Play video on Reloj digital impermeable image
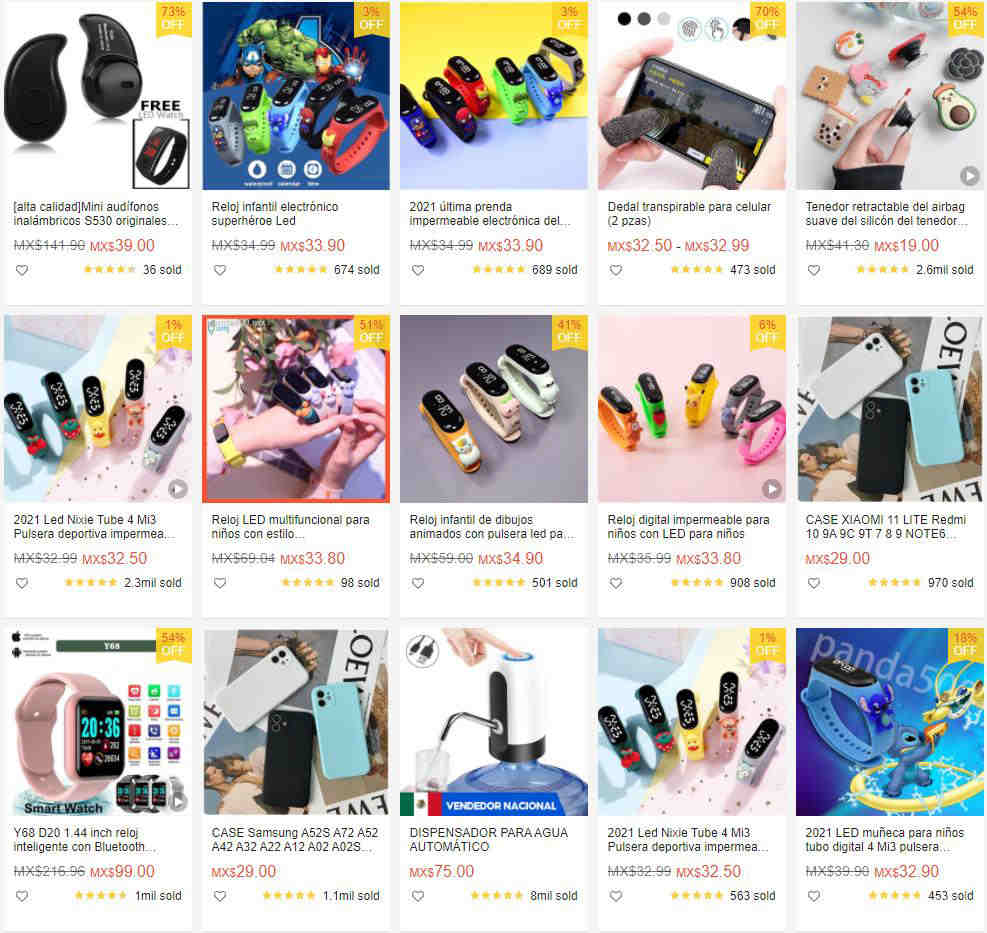 point(772,489)
